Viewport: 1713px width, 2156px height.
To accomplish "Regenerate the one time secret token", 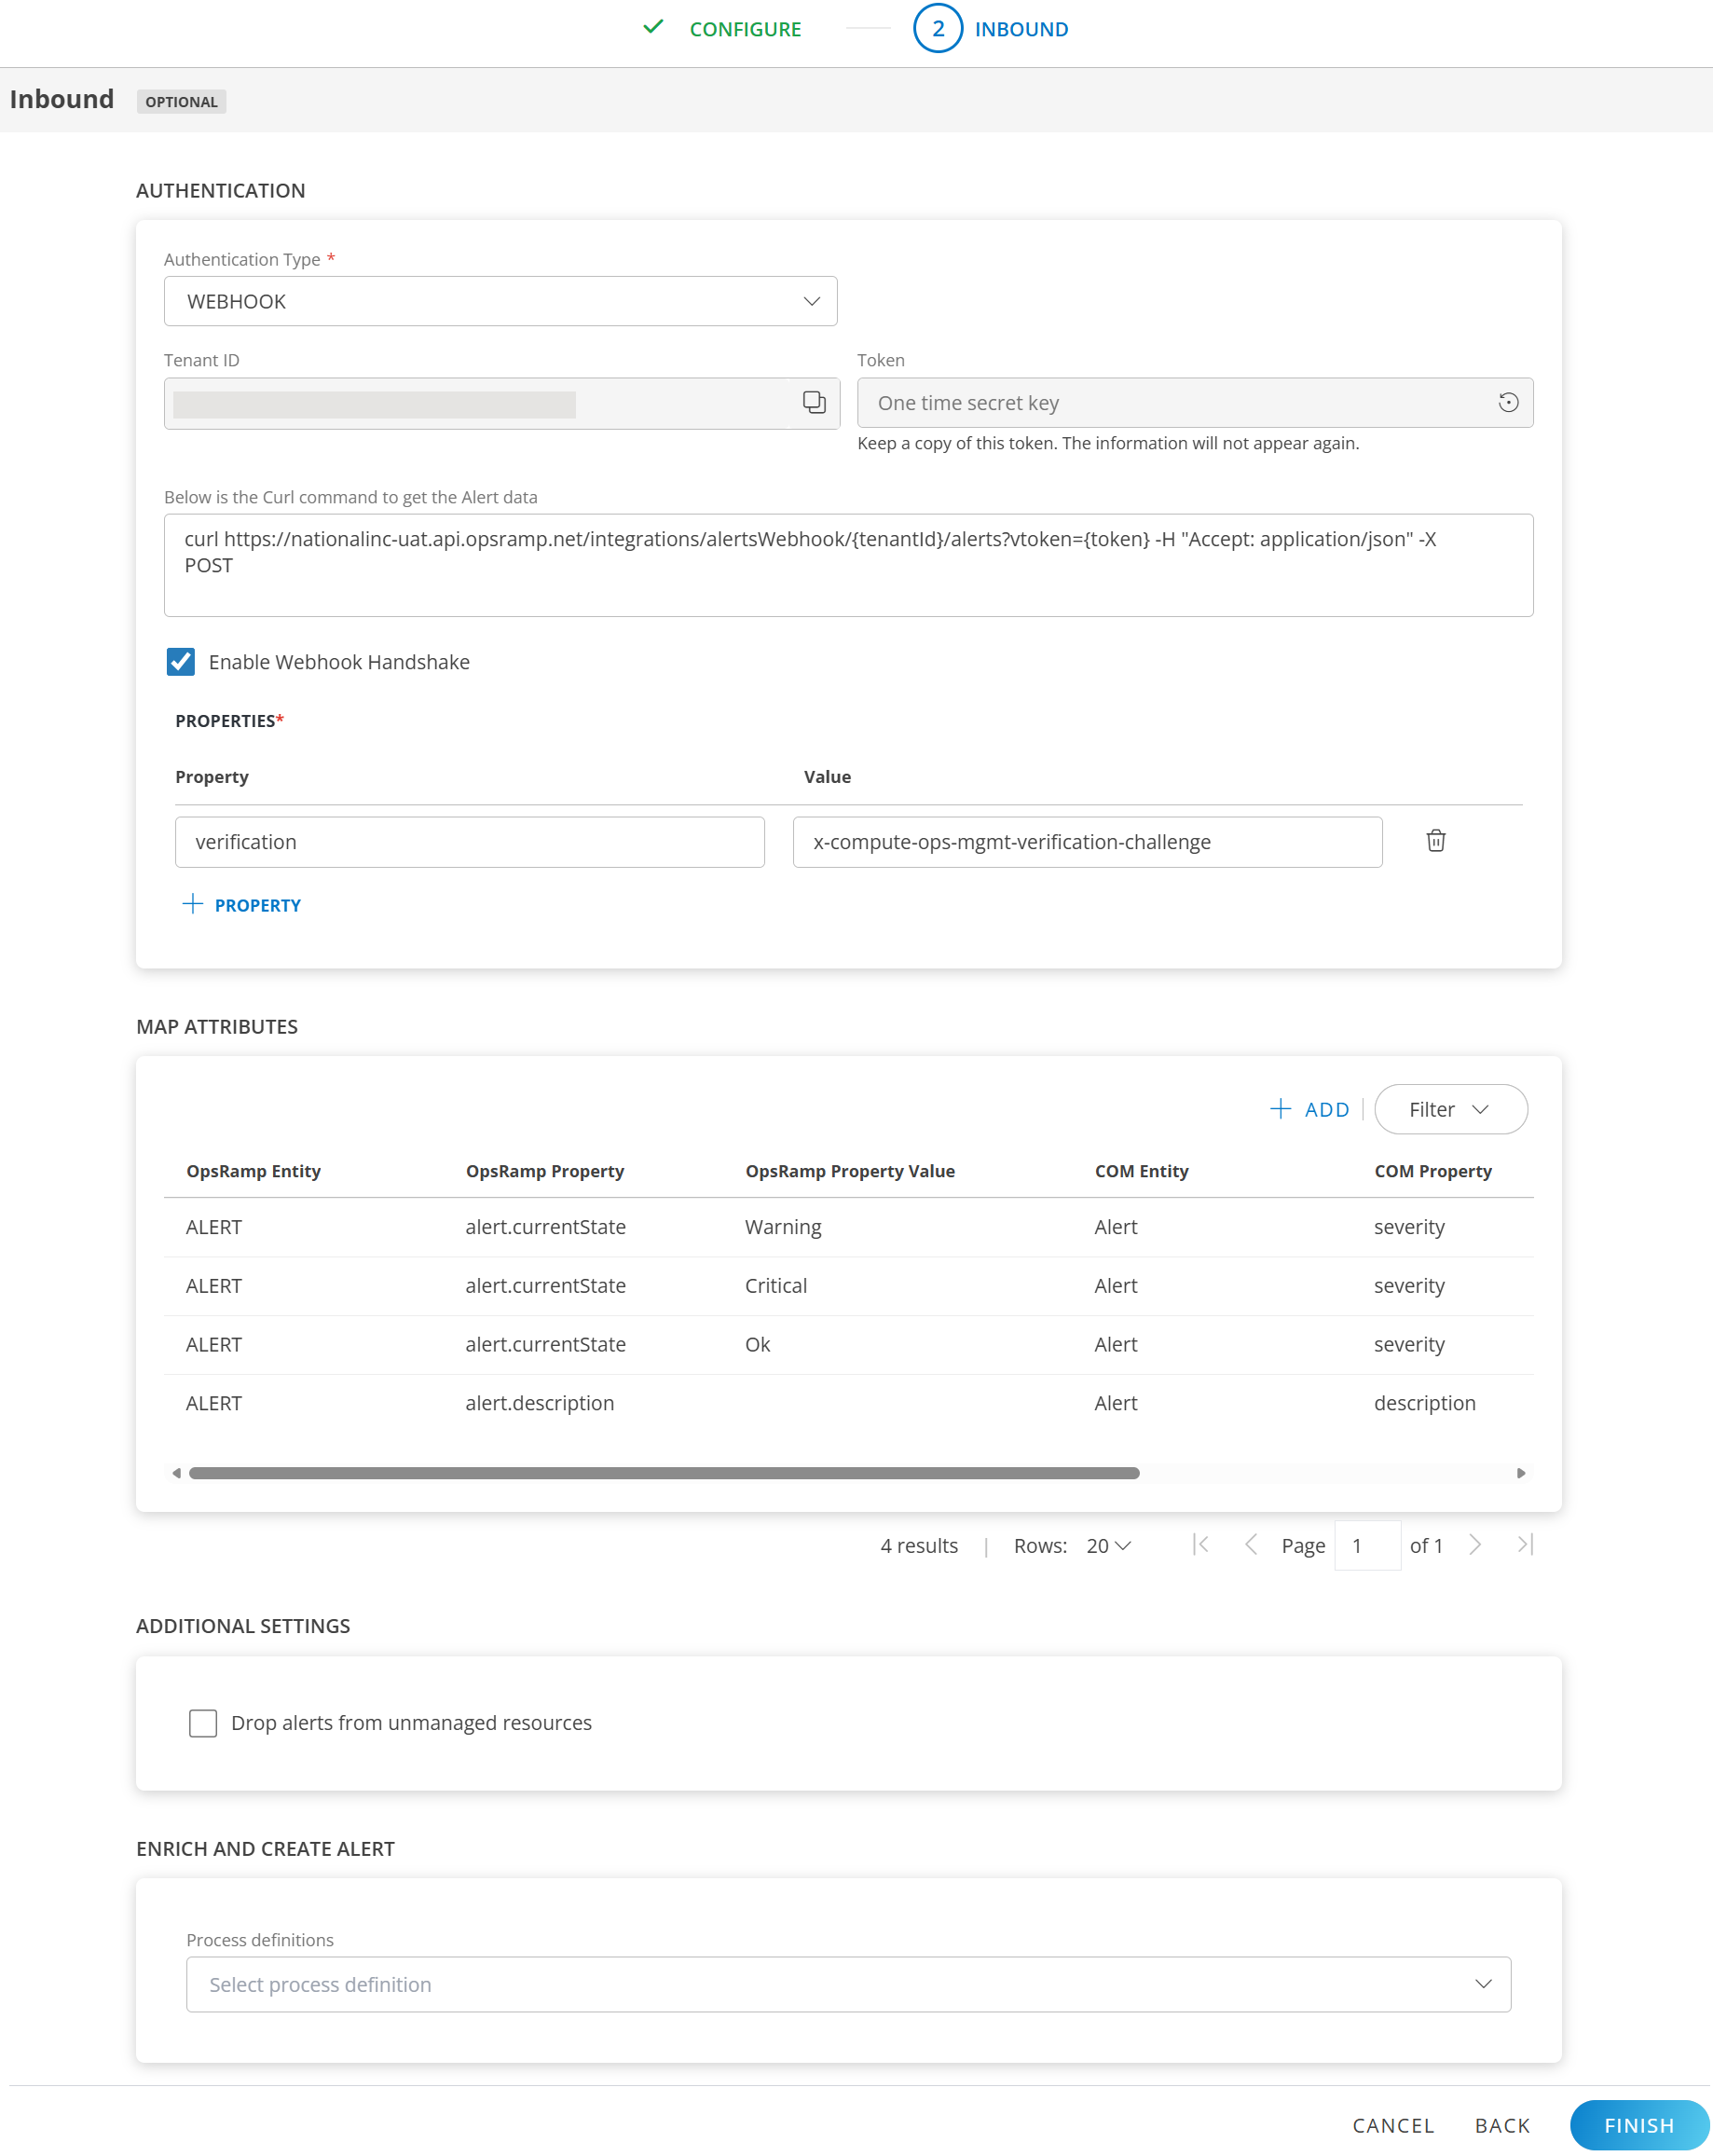I will coord(1508,402).
